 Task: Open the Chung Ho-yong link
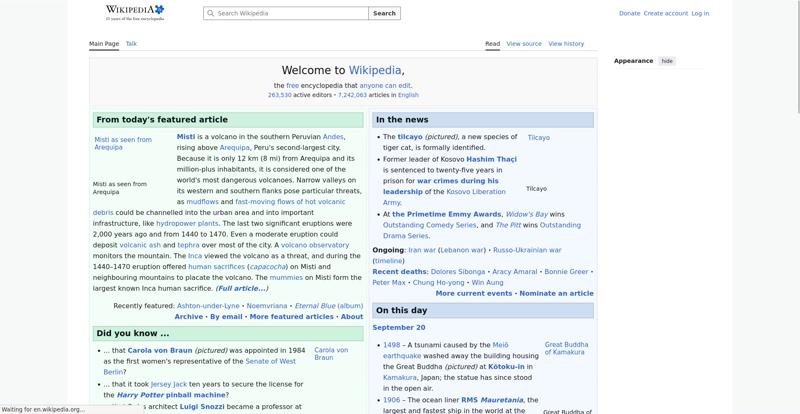tap(438, 282)
